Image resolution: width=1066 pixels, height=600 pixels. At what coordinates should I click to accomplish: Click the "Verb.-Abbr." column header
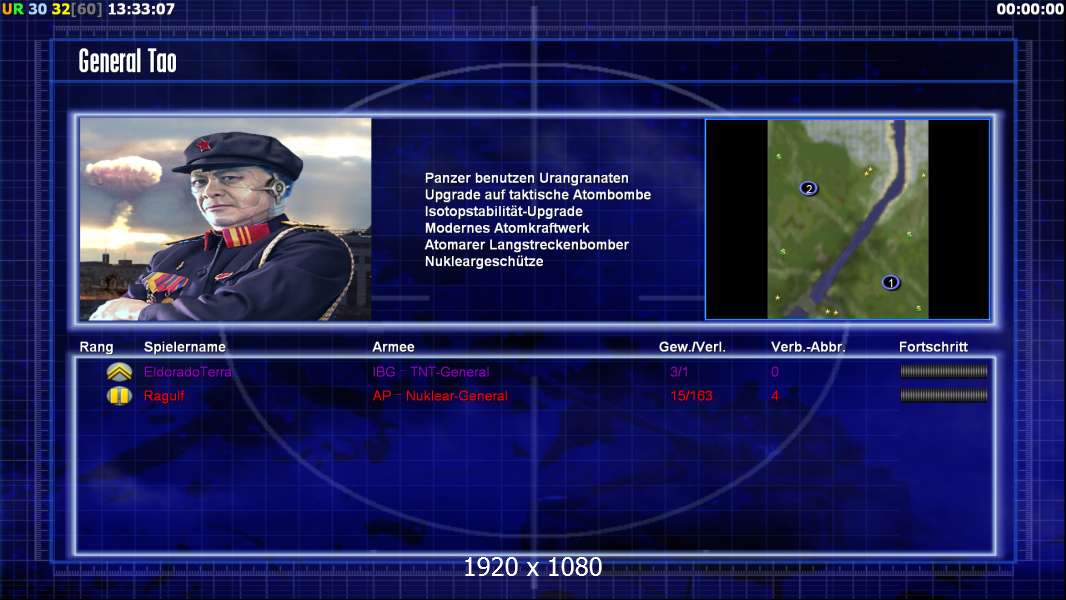coord(808,347)
